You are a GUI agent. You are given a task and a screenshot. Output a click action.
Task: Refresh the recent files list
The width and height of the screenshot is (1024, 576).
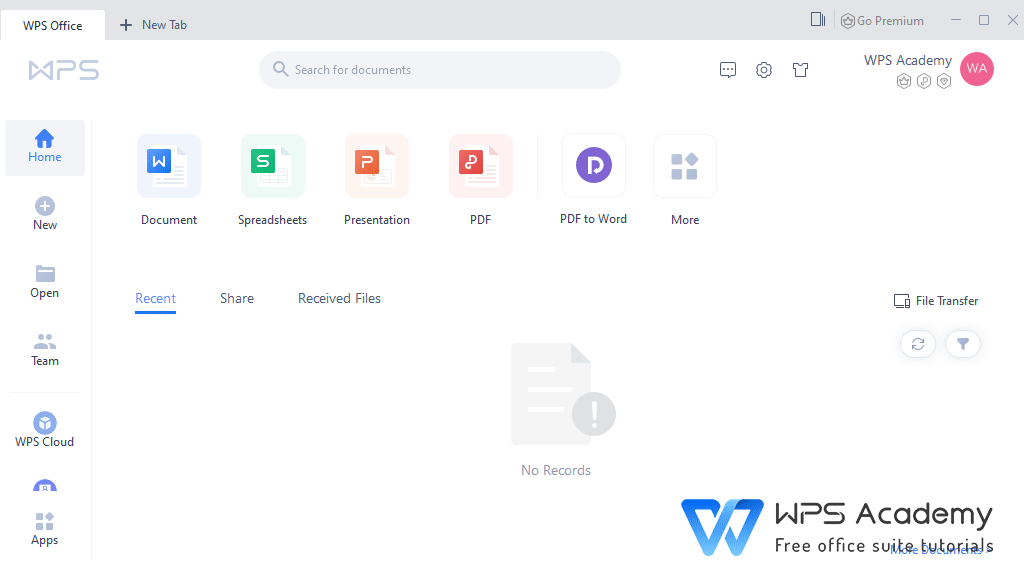pyautogui.click(x=918, y=344)
